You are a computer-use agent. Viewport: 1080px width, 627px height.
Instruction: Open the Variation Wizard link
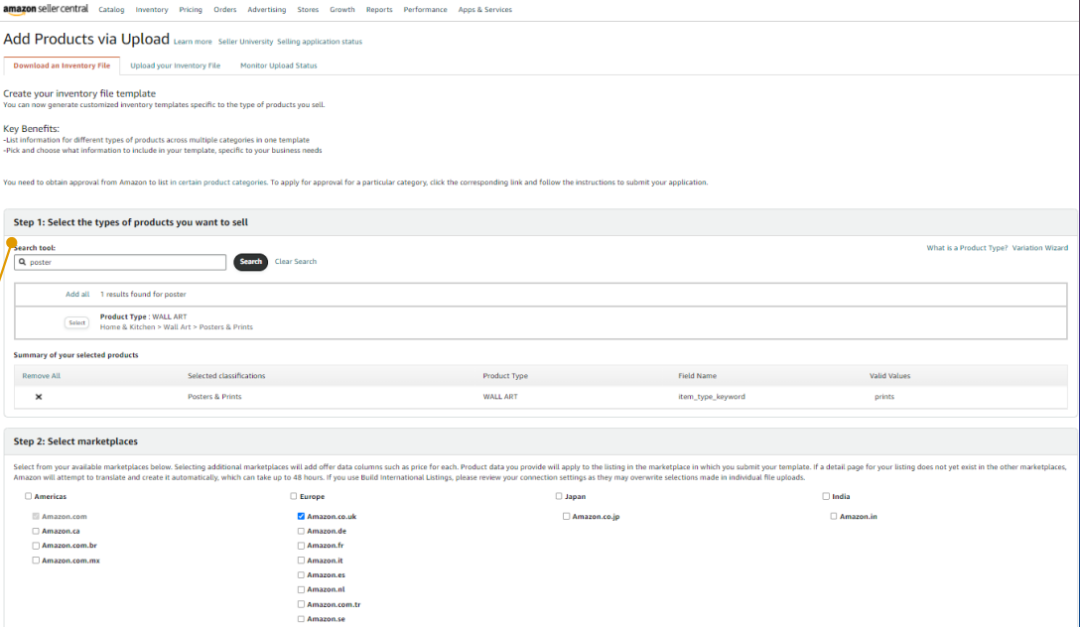(x=1039, y=248)
